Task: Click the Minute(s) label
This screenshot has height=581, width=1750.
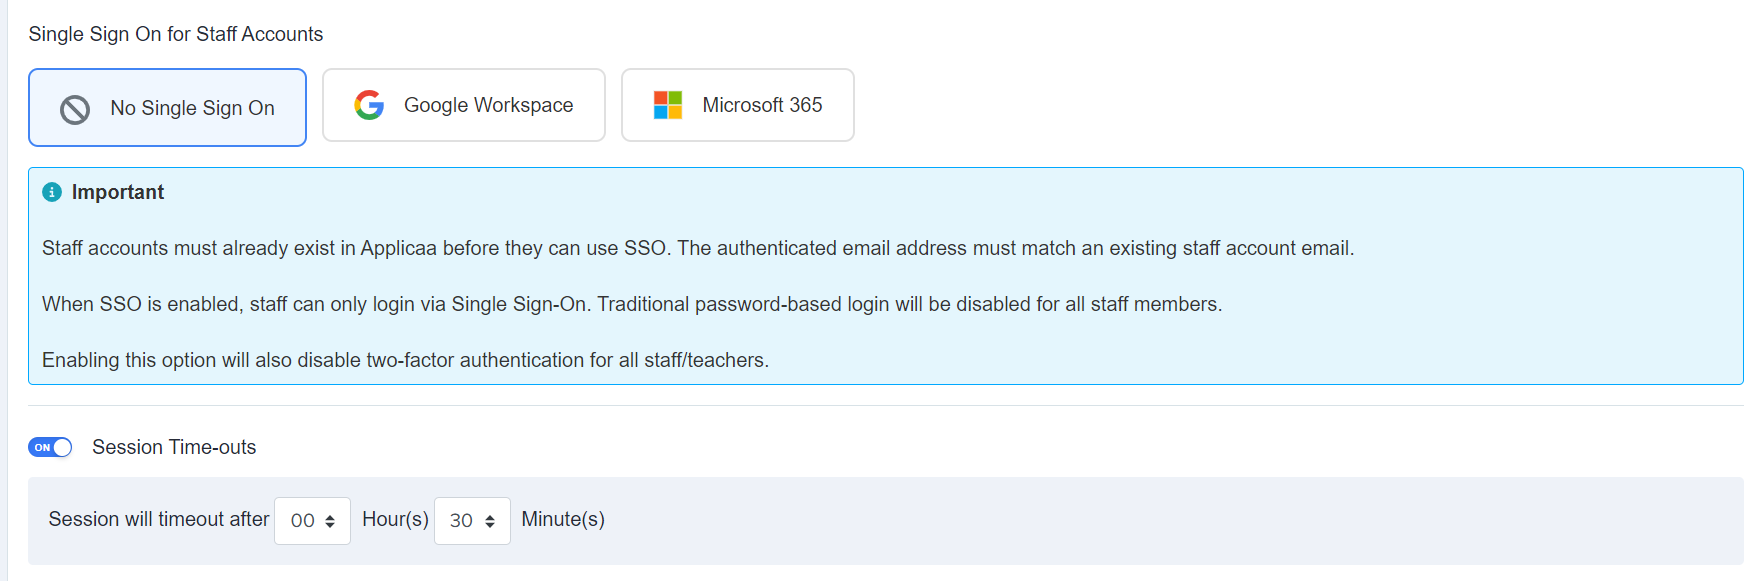Action: coord(563,519)
